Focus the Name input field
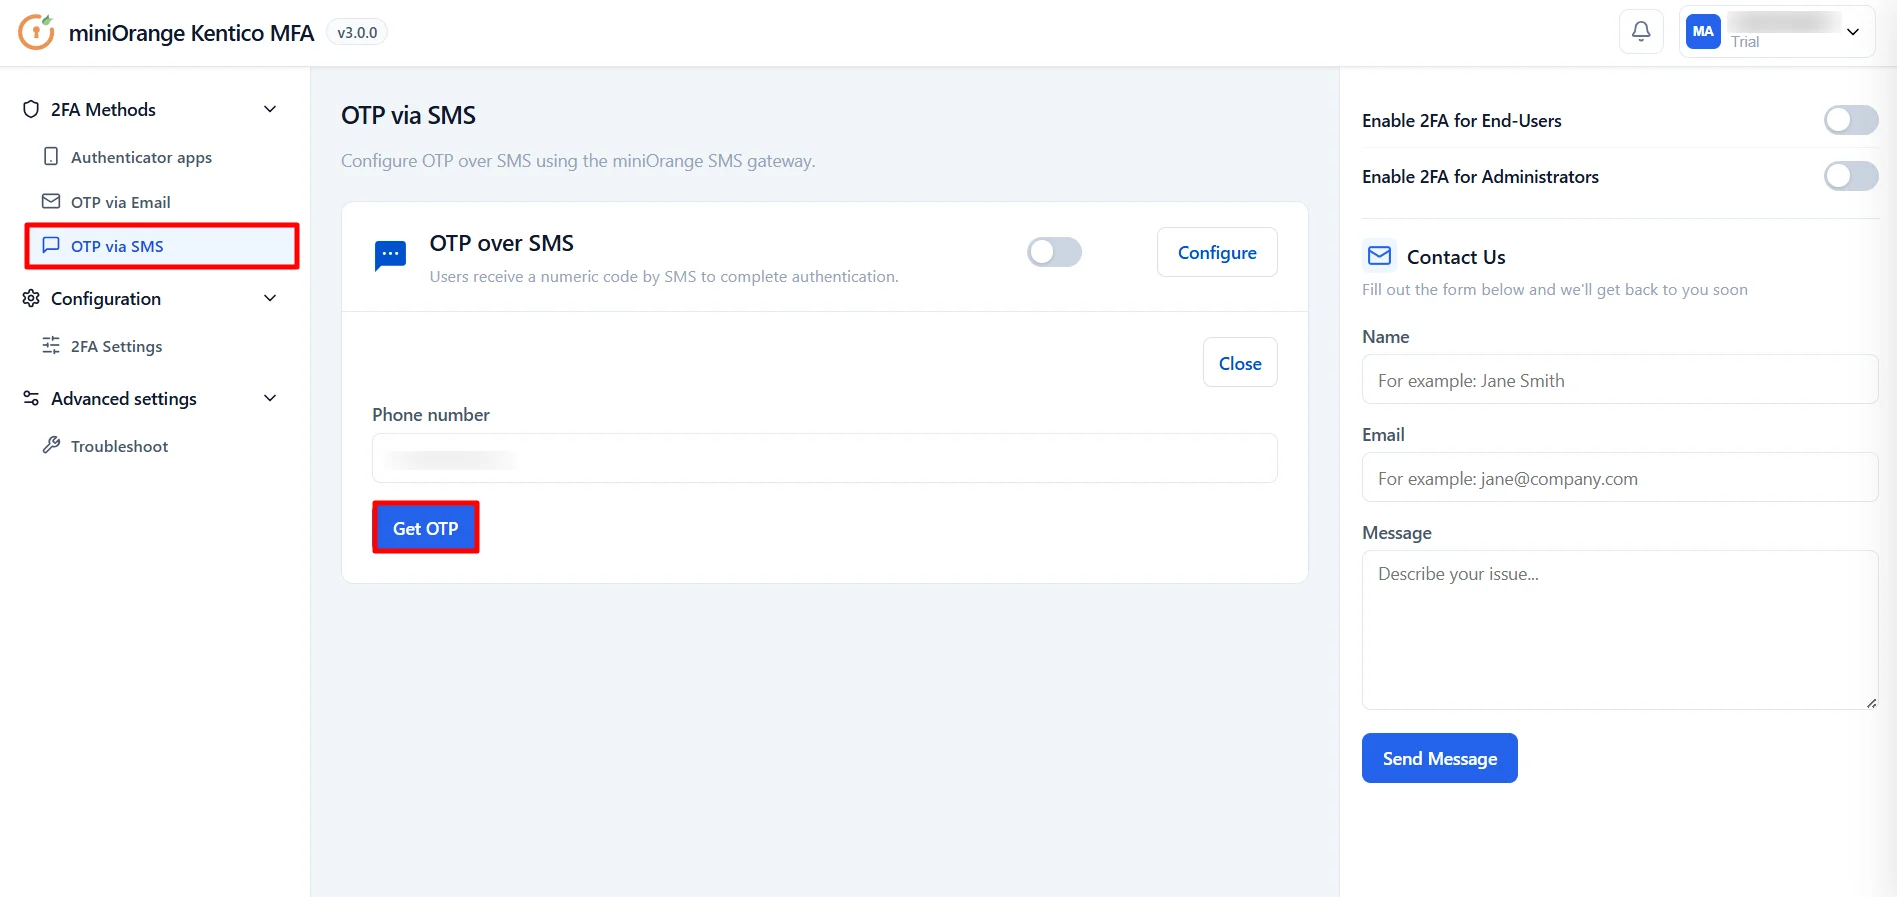Image resolution: width=1897 pixels, height=897 pixels. pyautogui.click(x=1620, y=380)
